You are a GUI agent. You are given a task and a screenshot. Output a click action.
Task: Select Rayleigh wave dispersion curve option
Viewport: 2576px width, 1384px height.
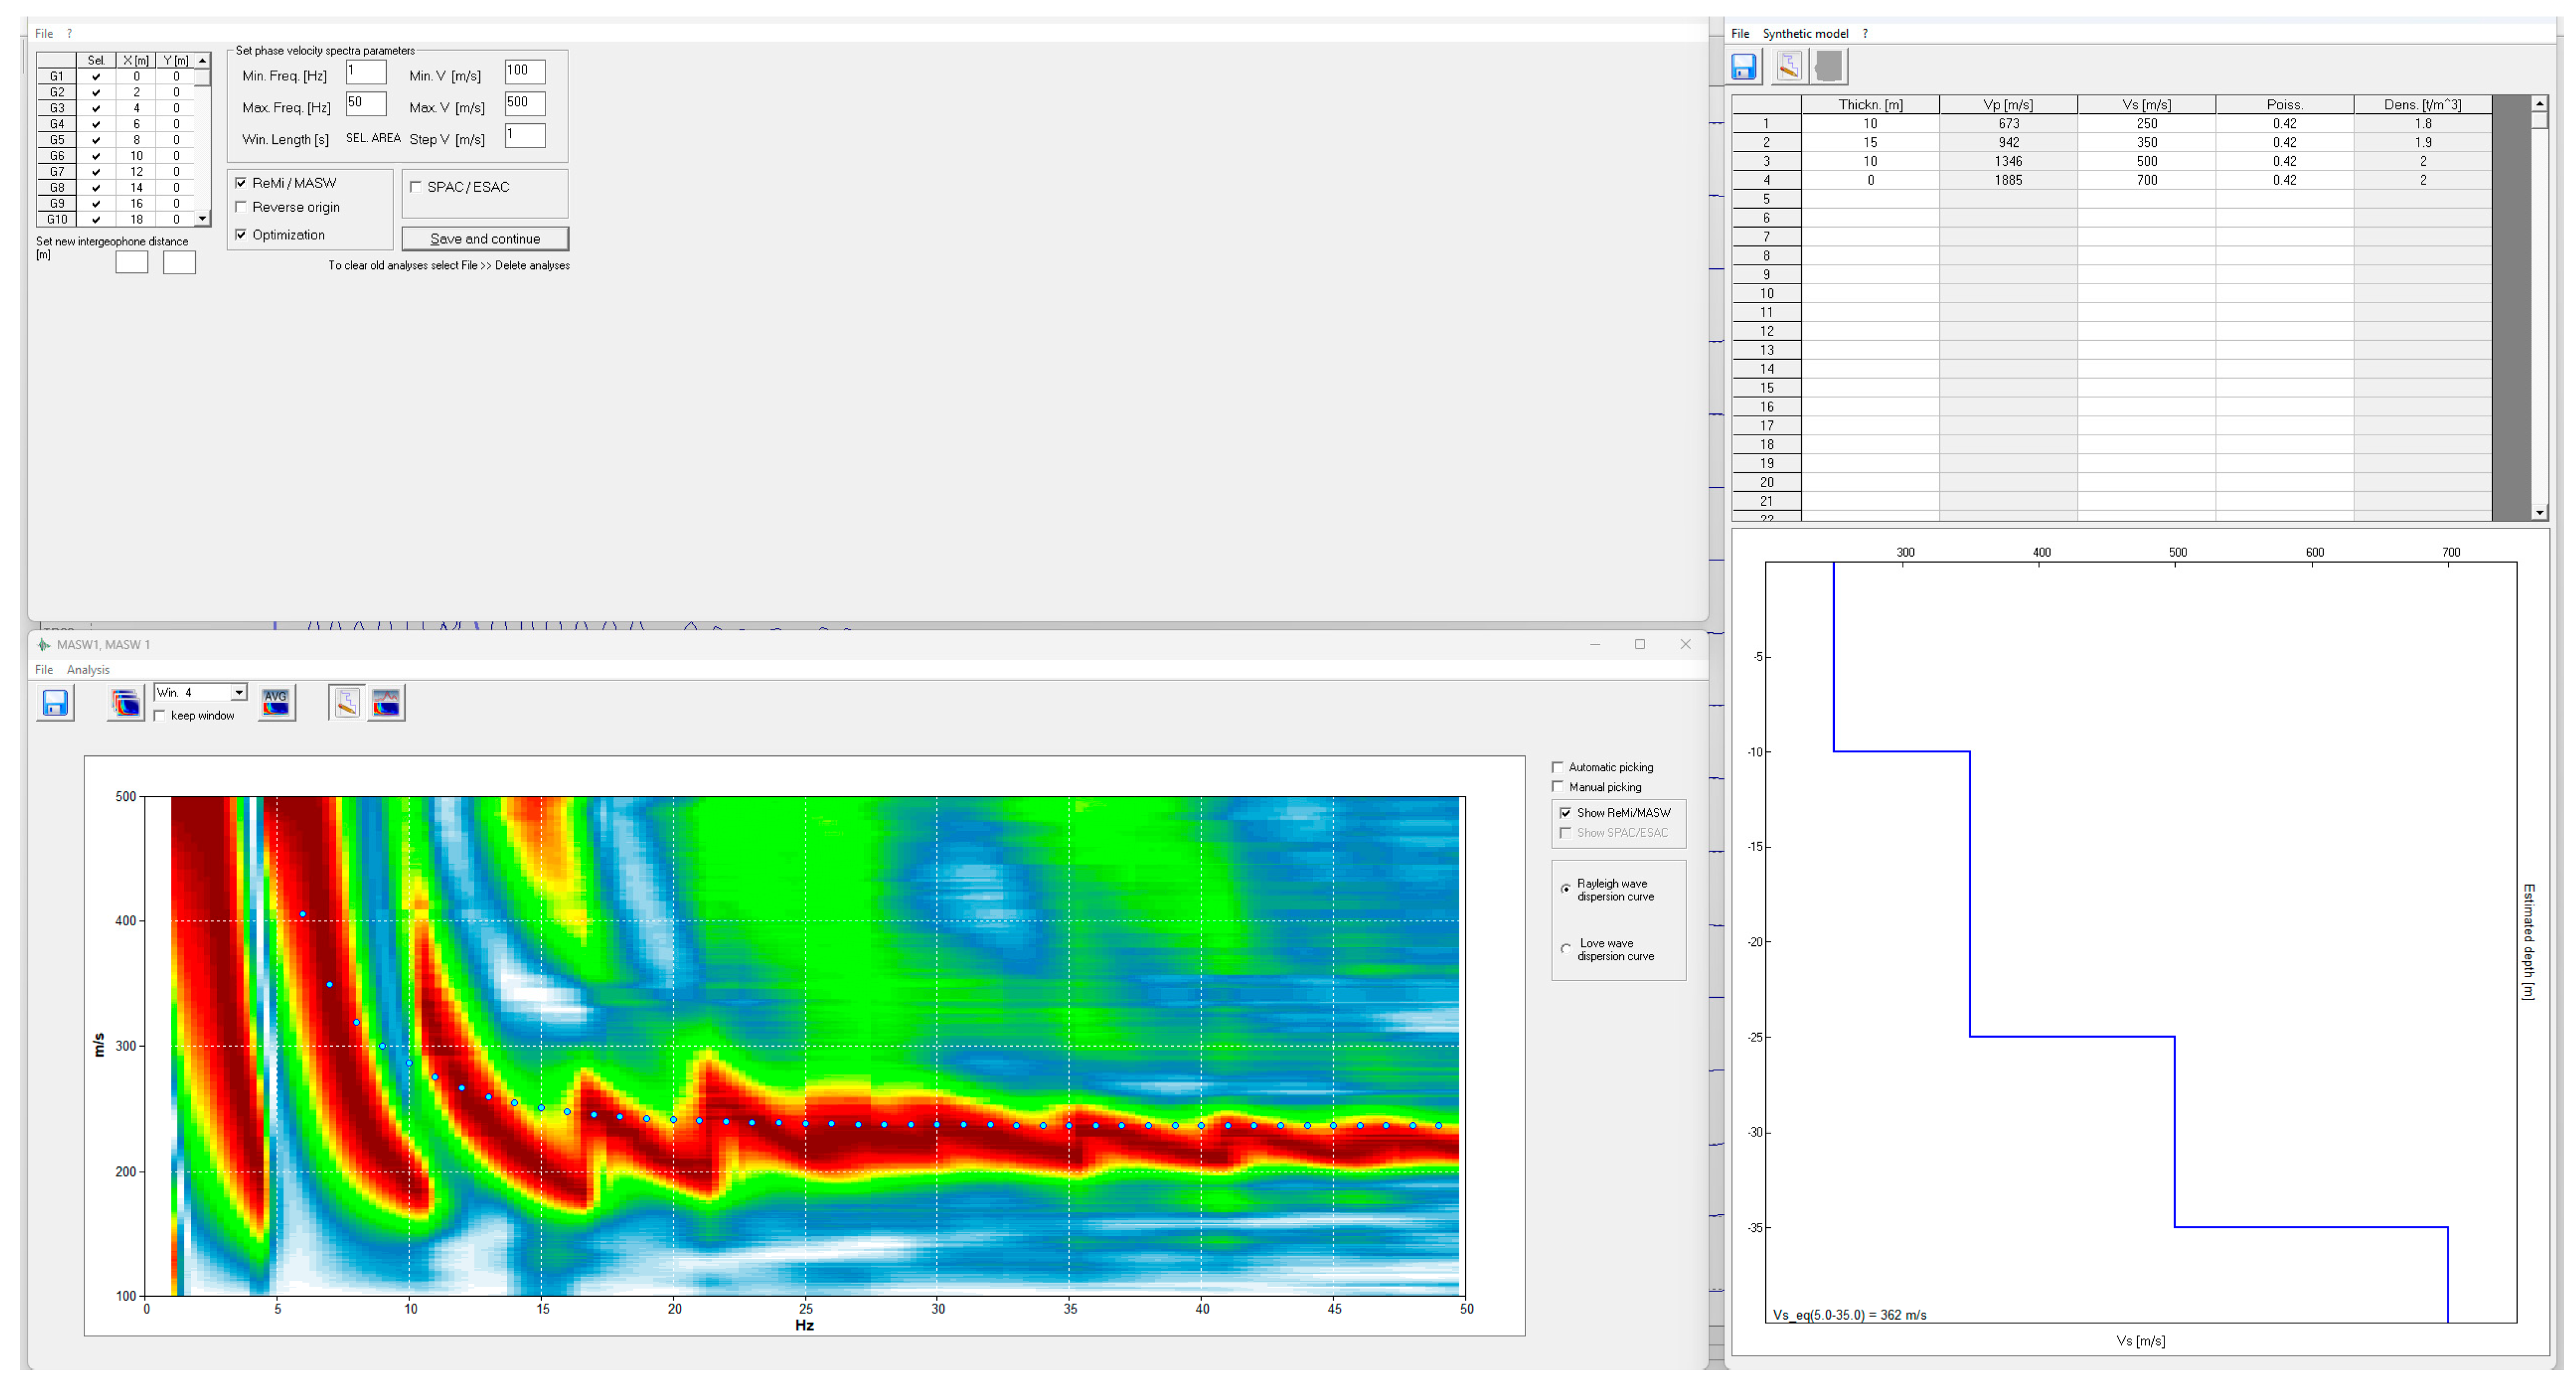coord(1566,889)
